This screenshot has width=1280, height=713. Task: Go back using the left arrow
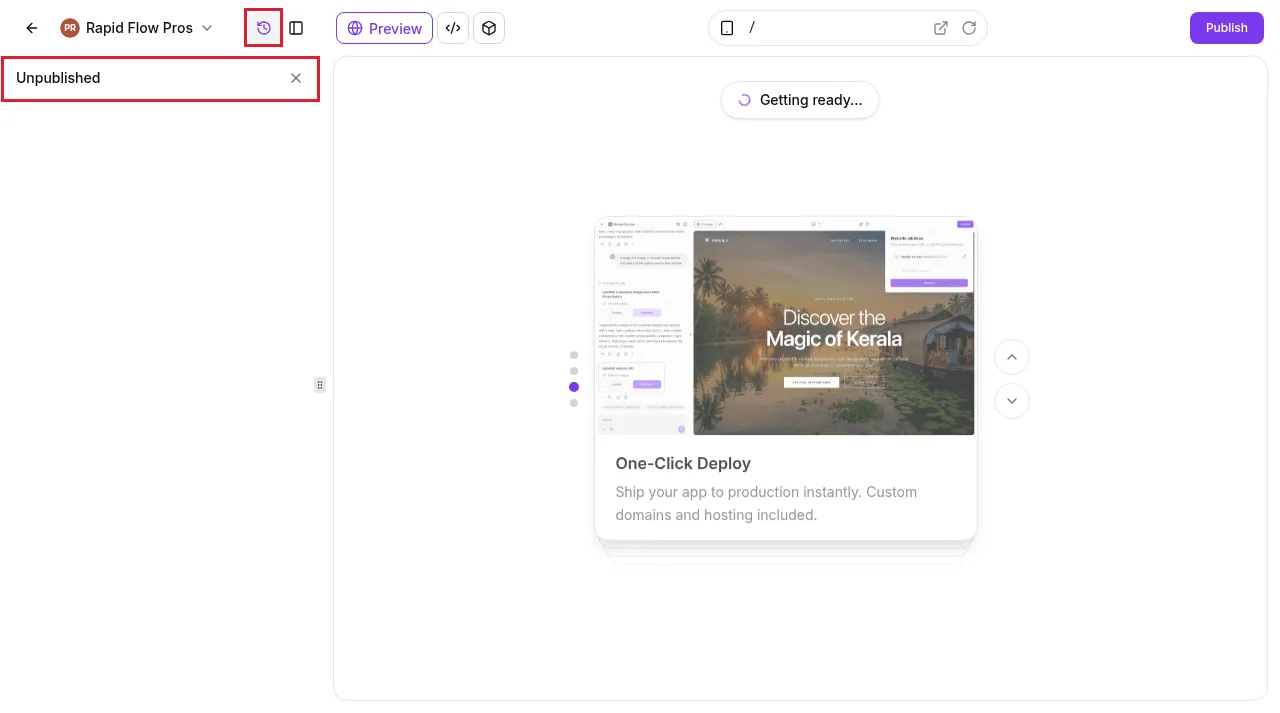32,28
